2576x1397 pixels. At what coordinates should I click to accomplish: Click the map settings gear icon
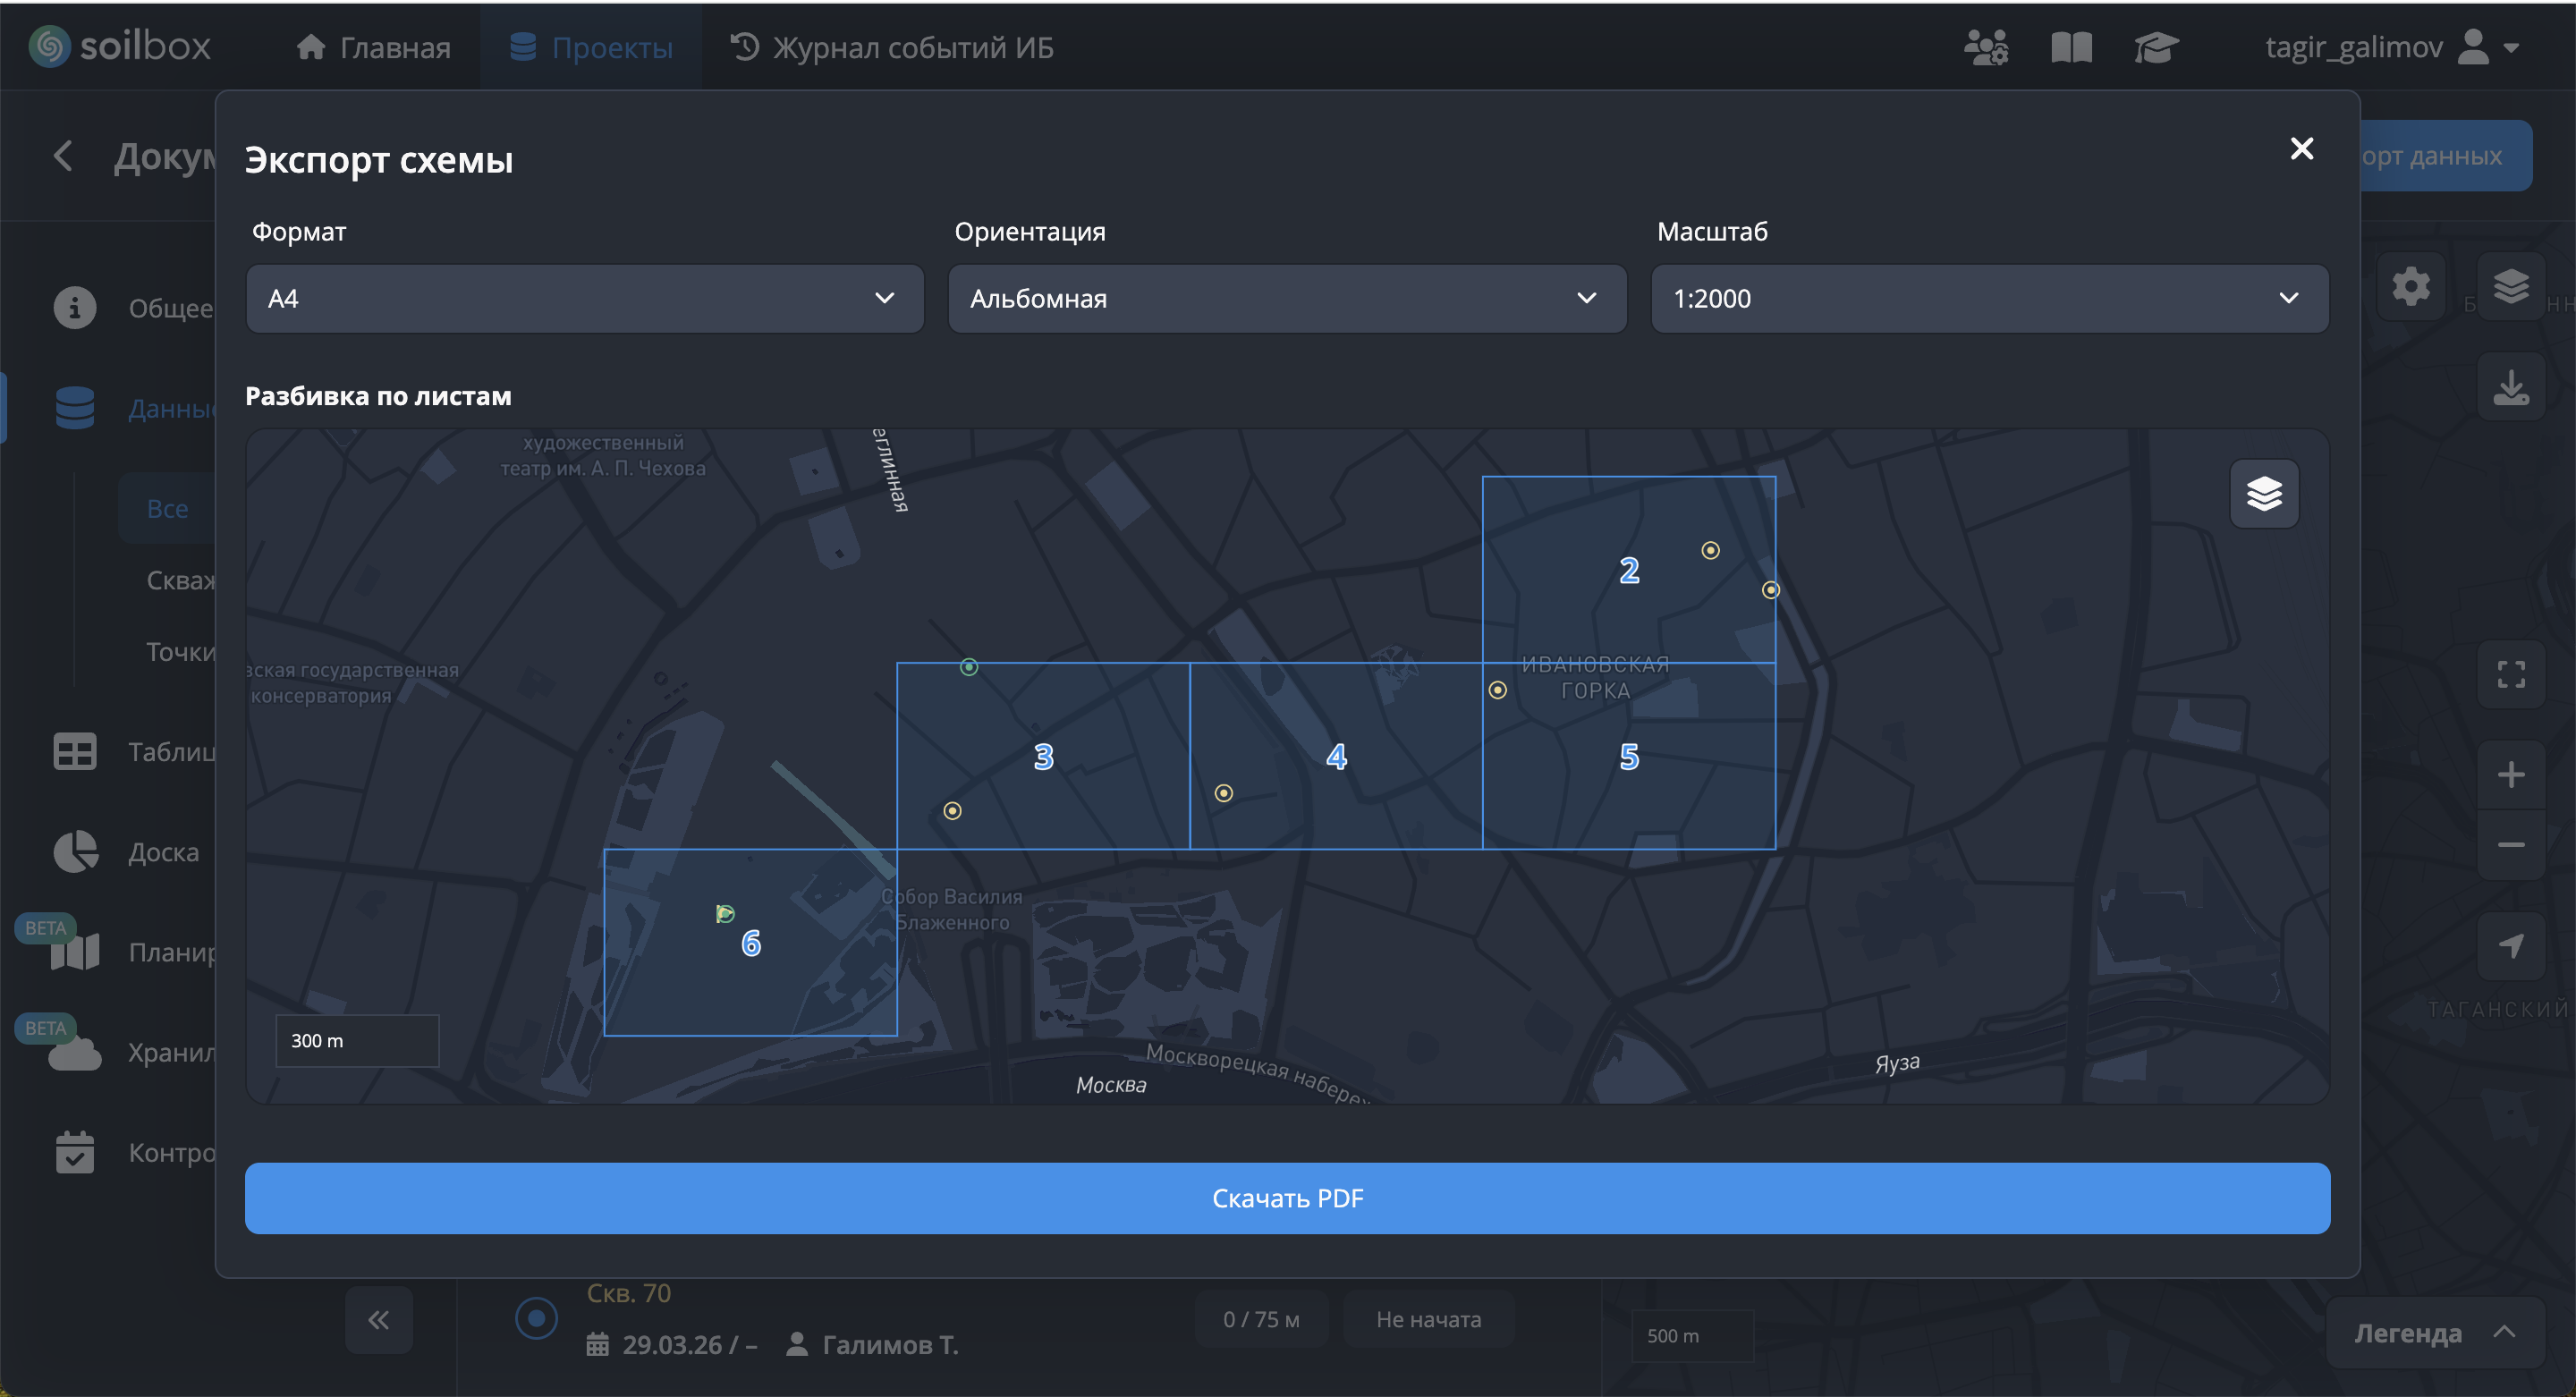coord(2411,287)
